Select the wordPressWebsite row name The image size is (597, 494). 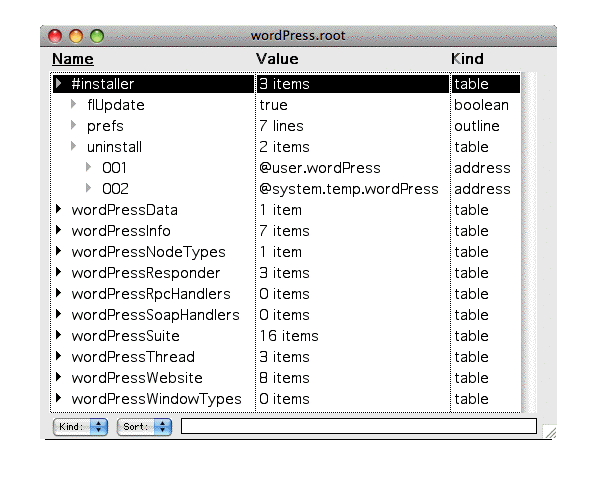click(137, 378)
